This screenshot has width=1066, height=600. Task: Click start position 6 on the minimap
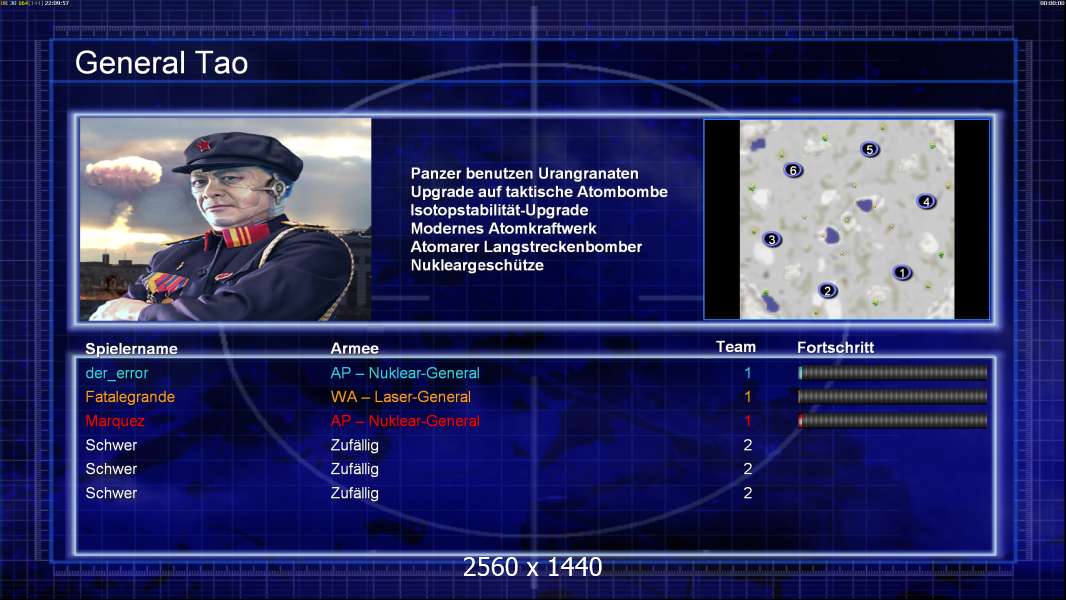[793, 171]
